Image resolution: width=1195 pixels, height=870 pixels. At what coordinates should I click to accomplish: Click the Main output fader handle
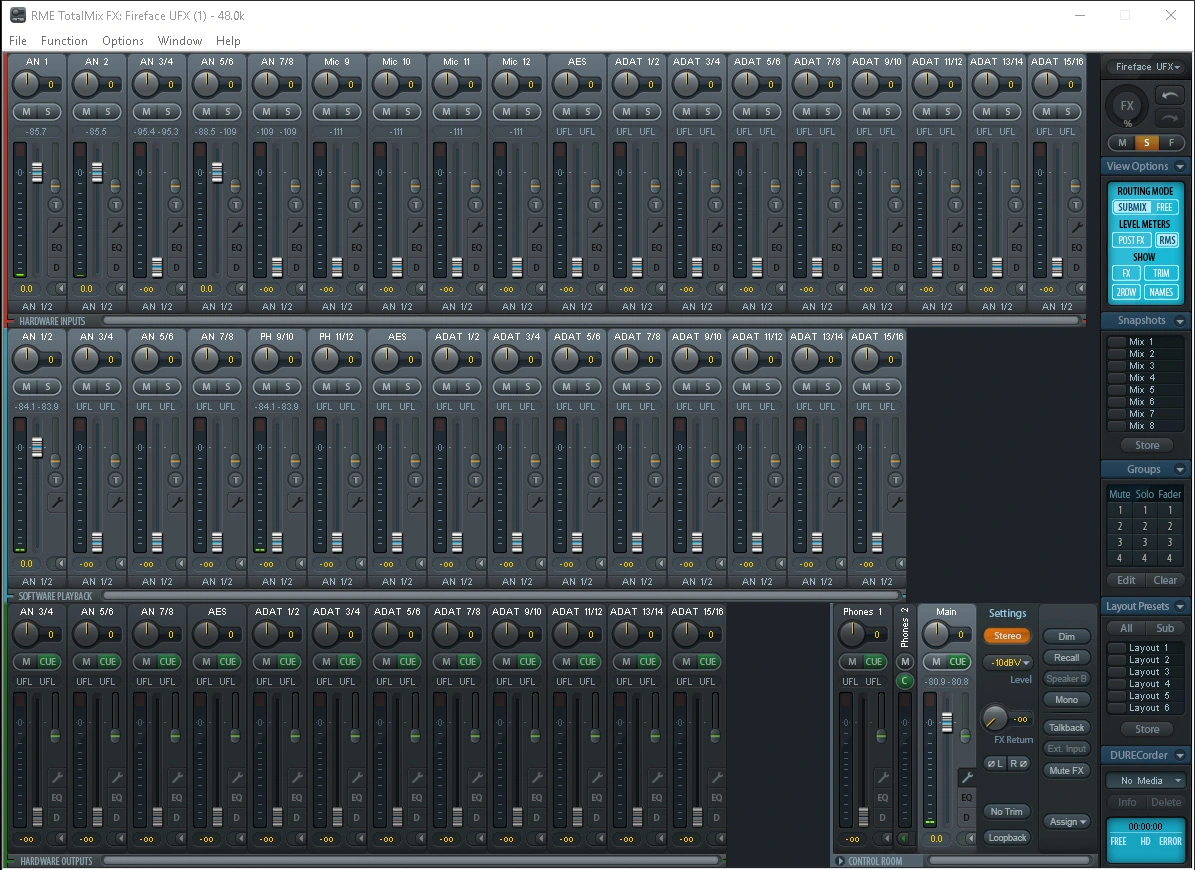[947, 722]
